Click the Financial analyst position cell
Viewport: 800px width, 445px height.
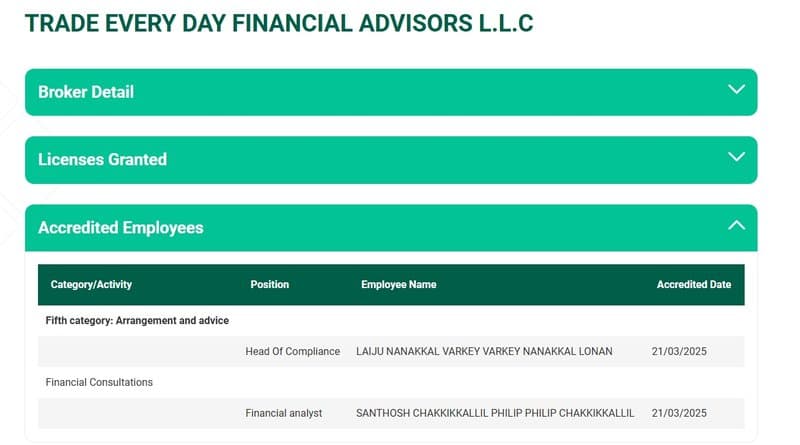[x=284, y=413]
